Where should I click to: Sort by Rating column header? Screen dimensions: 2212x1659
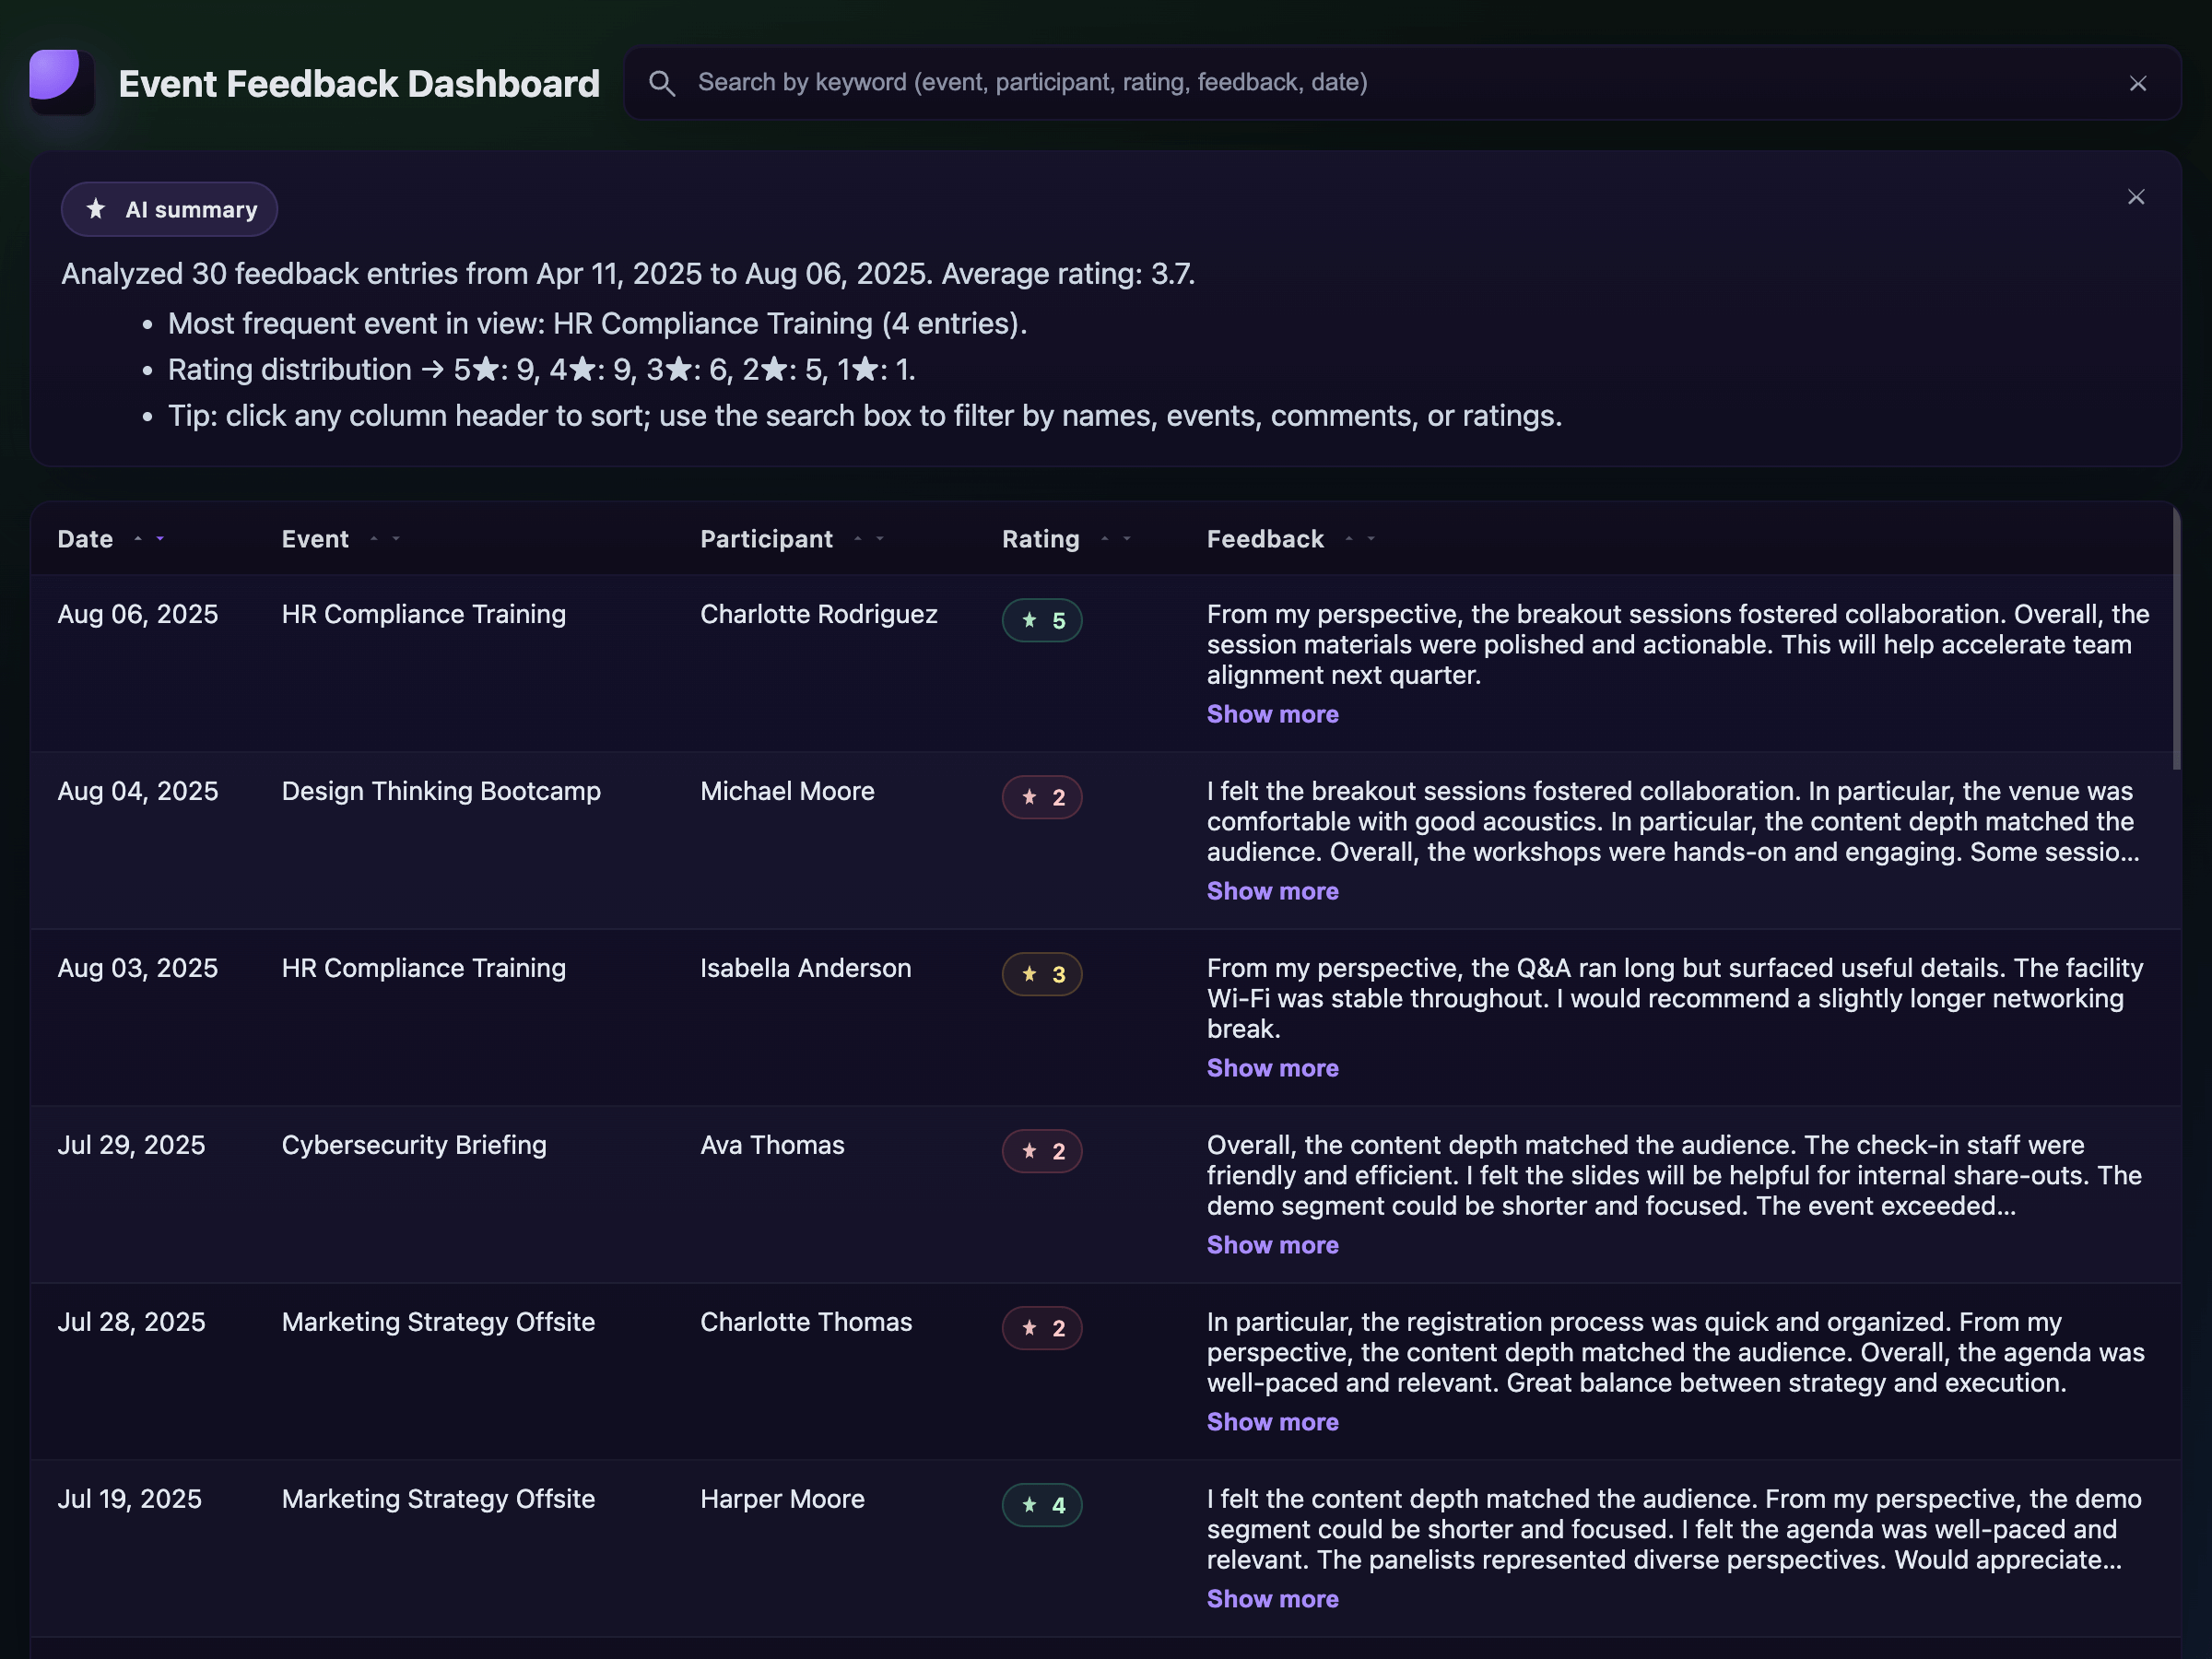1040,539
